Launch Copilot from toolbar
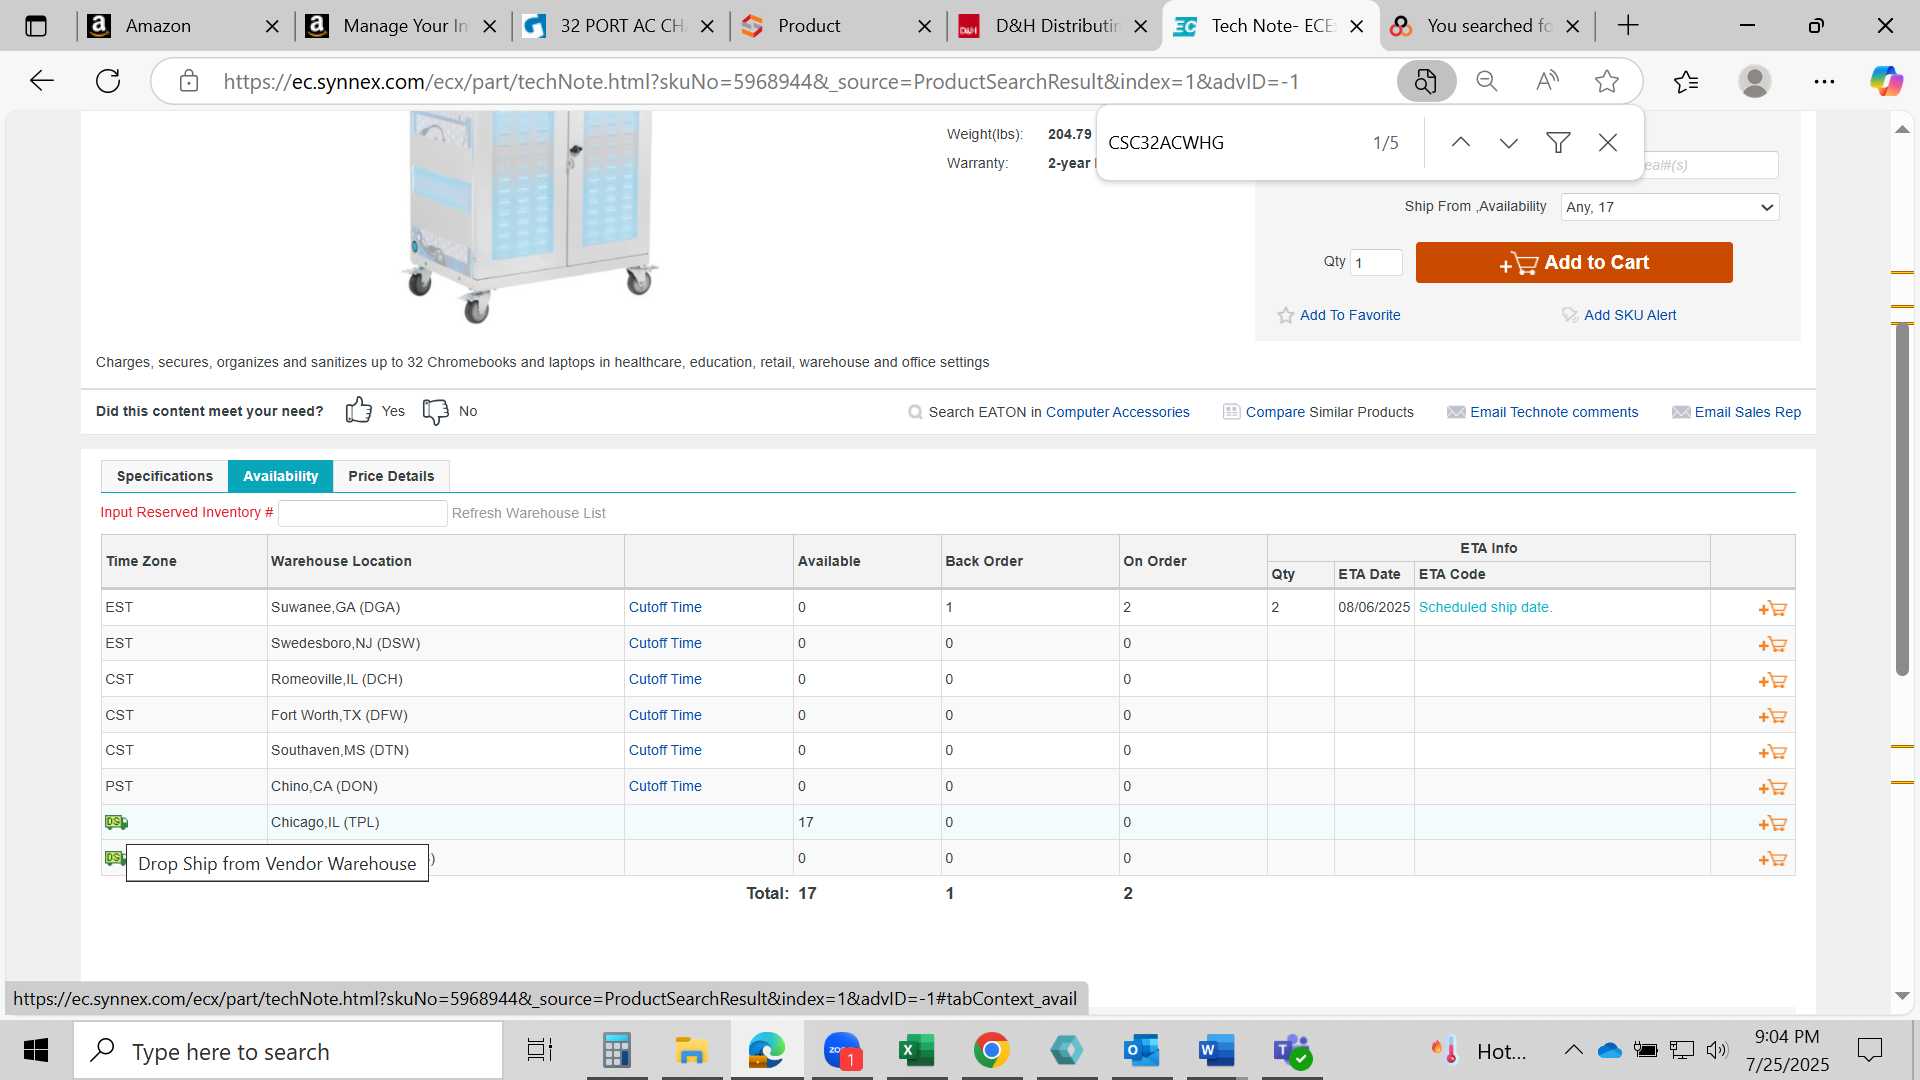 point(1886,81)
